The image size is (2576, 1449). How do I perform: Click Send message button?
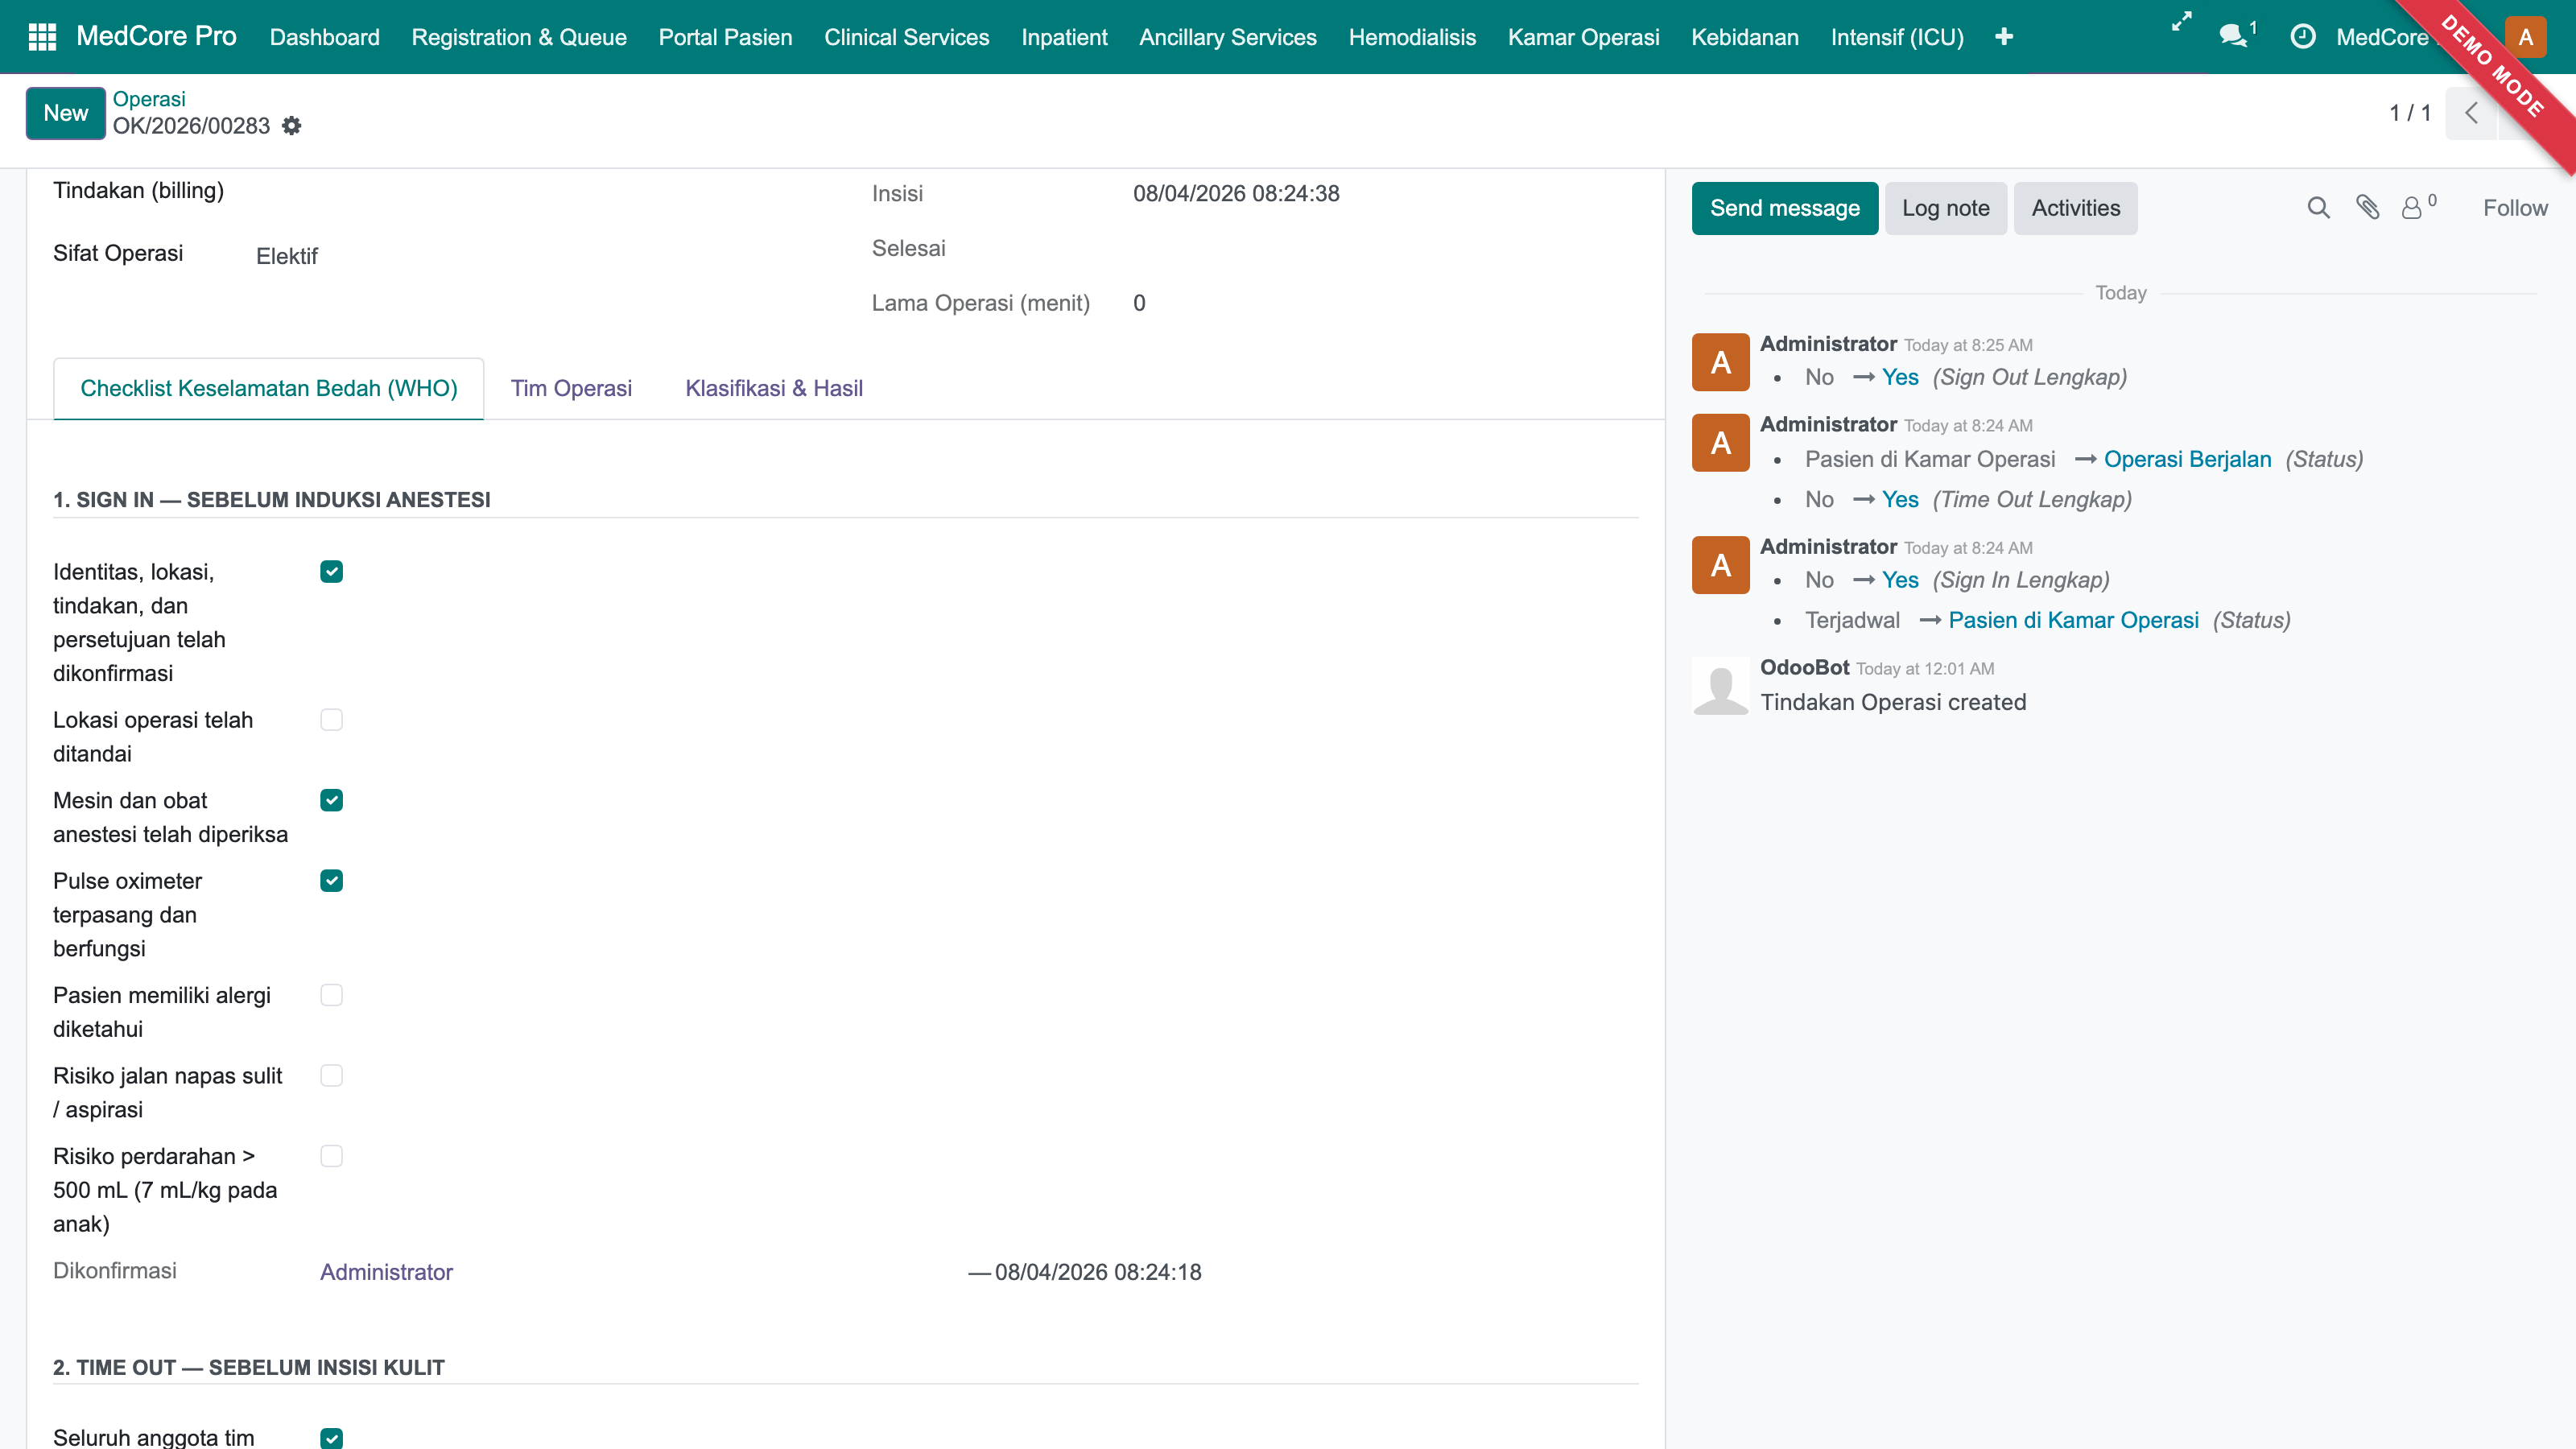pyautogui.click(x=1784, y=208)
